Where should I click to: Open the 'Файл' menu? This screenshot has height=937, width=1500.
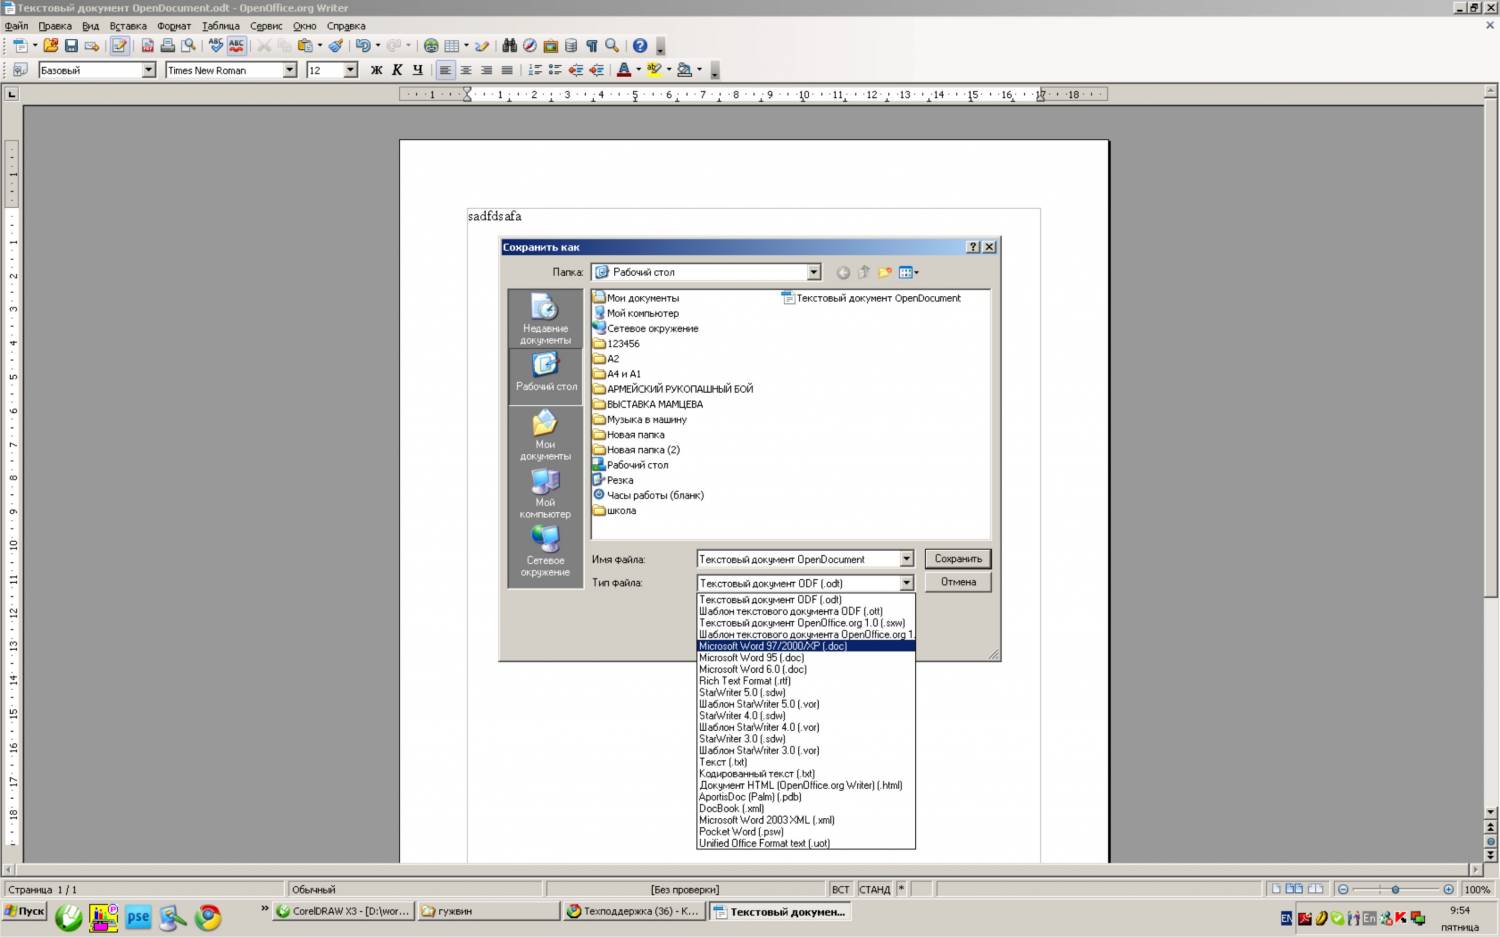[x=16, y=26]
